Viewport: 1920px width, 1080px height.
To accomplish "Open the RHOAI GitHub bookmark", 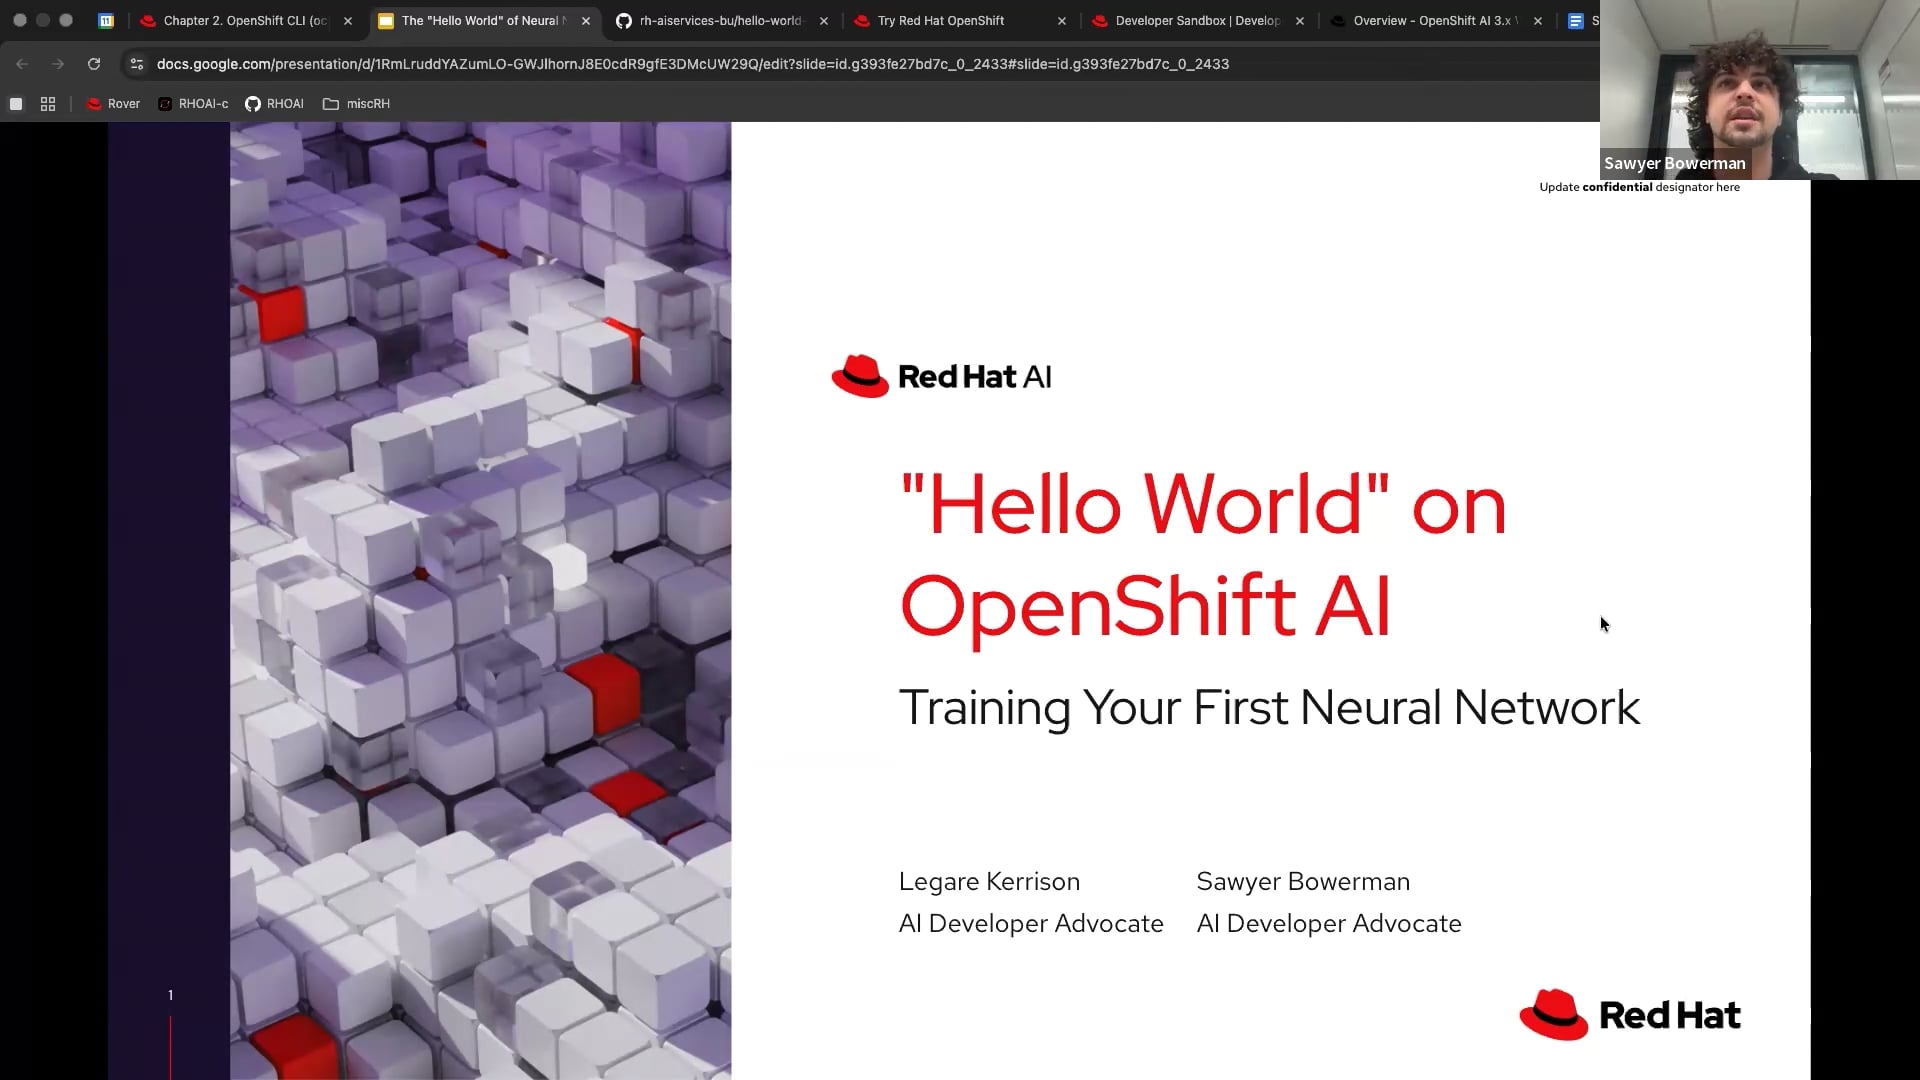I will 275,104.
